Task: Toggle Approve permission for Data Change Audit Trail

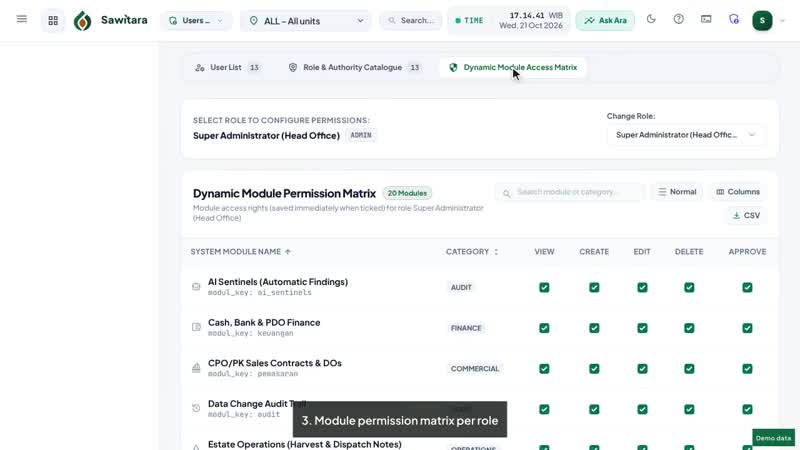Action: [x=747, y=409]
